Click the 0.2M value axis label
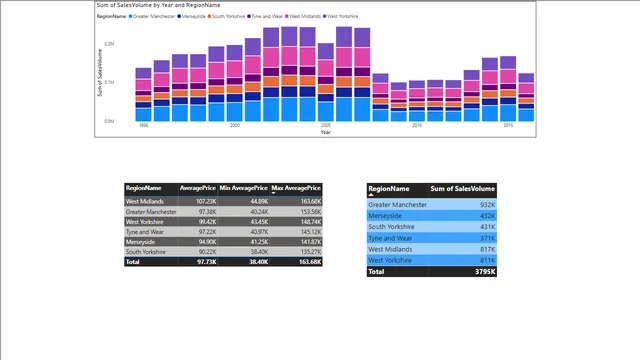The width and height of the screenshot is (640, 360). pos(109,44)
